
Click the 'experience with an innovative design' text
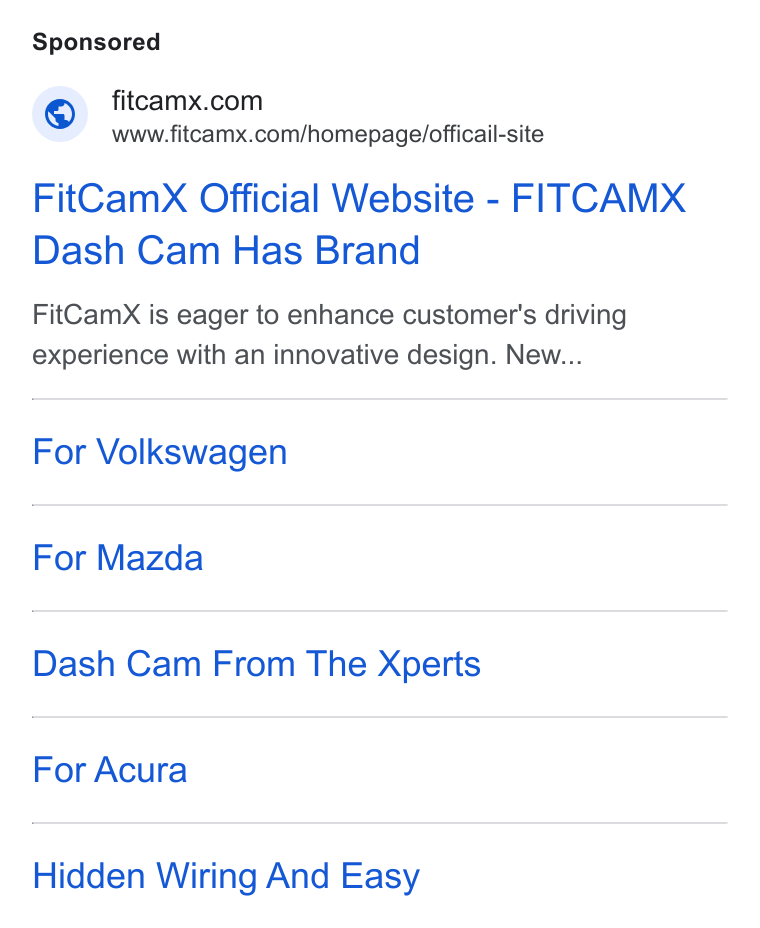(x=264, y=355)
